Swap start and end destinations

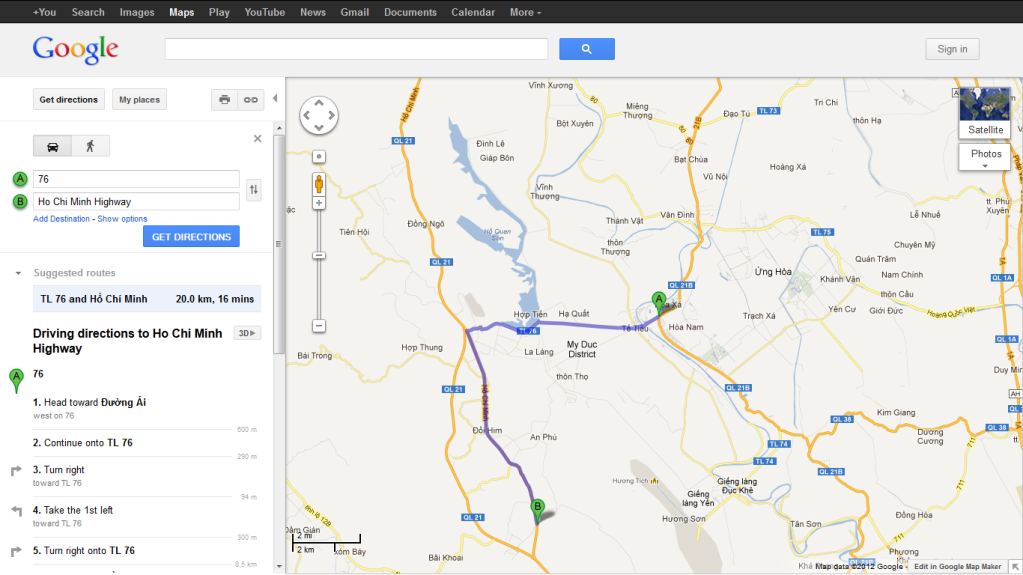click(254, 190)
